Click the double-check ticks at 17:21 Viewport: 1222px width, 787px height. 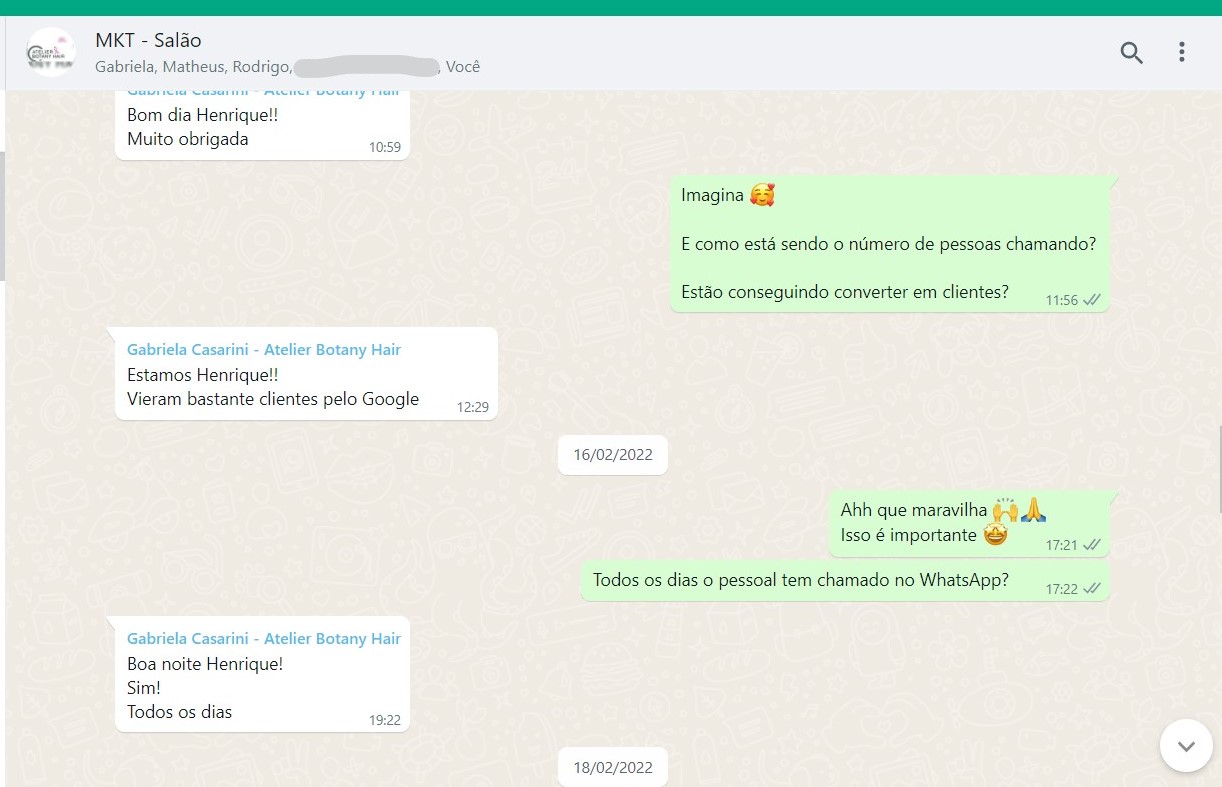pos(1092,545)
